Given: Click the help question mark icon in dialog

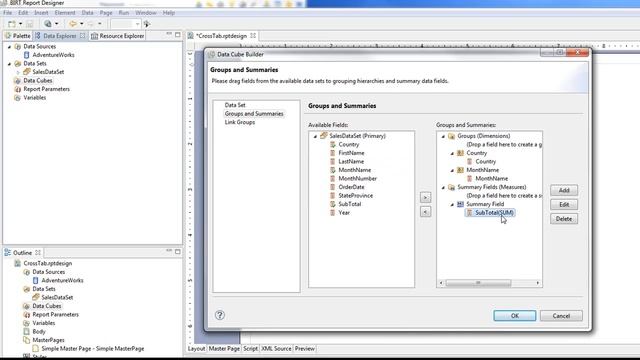Looking at the screenshot, I should tap(220, 315).
